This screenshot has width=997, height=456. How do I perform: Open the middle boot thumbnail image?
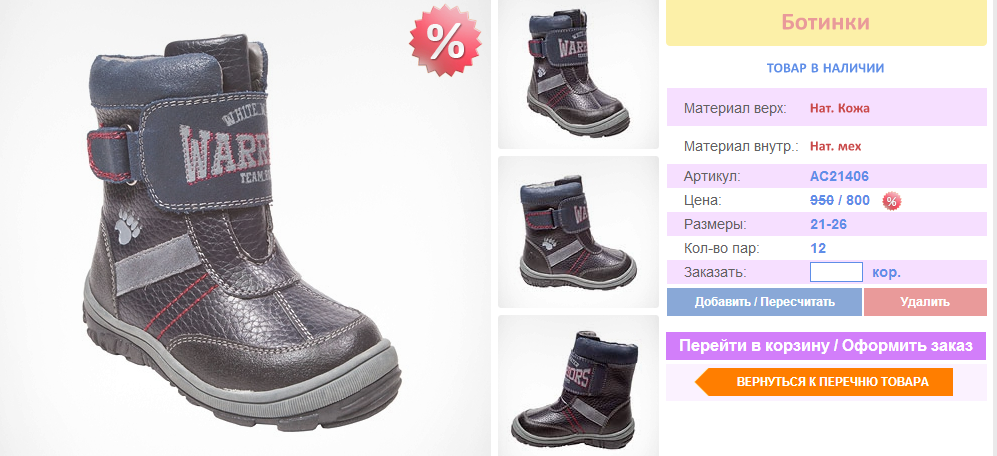578,231
